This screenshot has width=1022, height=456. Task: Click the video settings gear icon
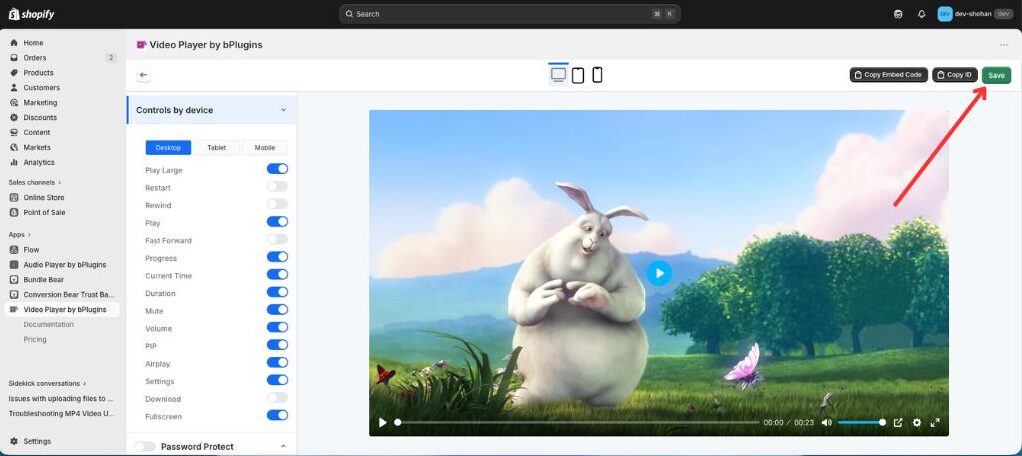(916, 423)
